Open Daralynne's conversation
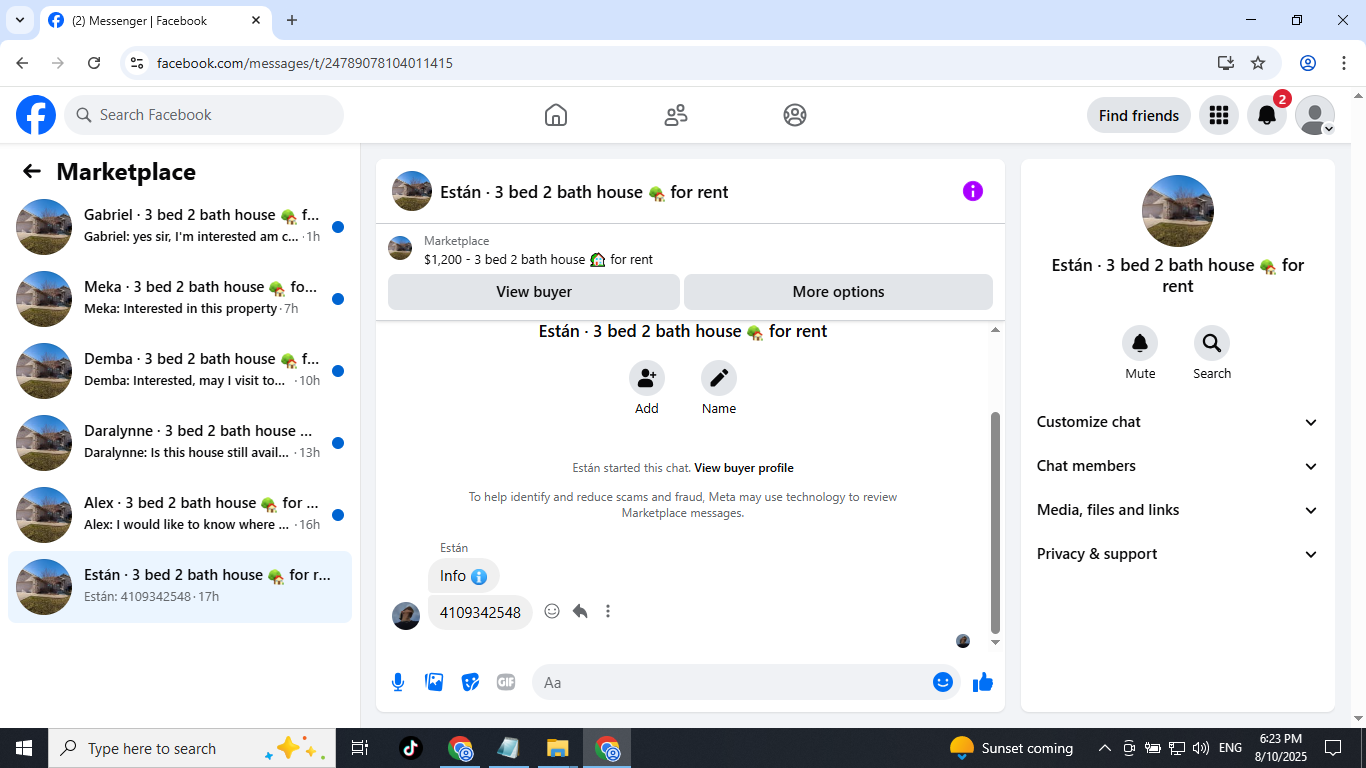The image size is (1366, 768). click(180, 443)
